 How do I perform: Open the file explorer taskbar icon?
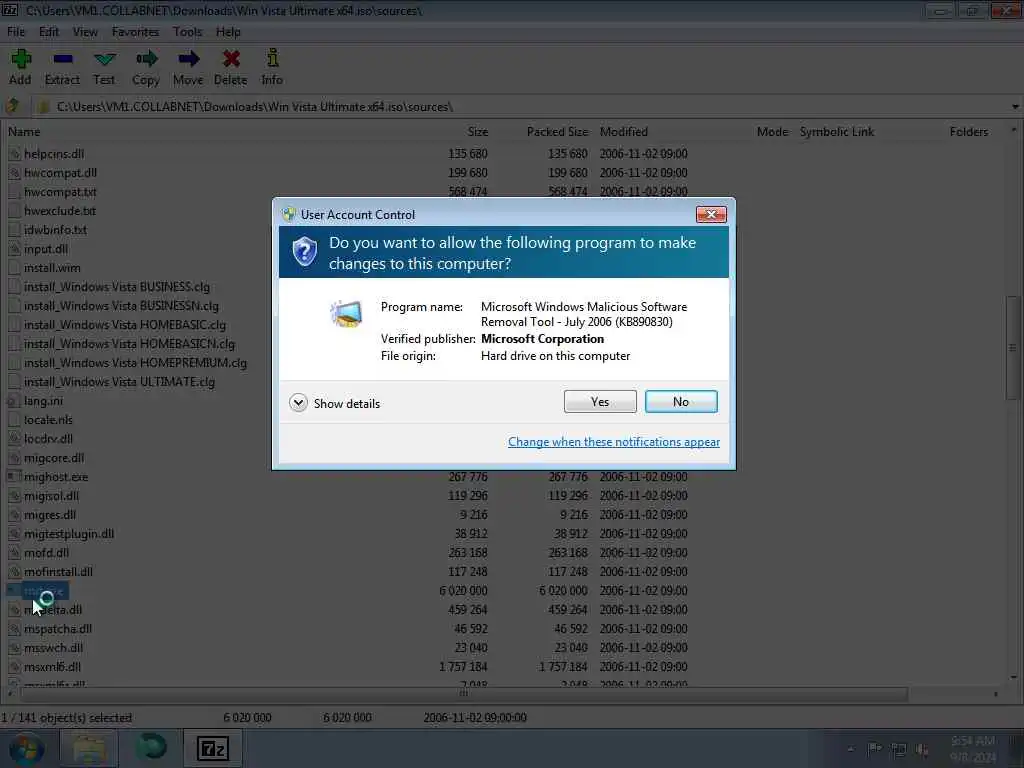(89, 748)
